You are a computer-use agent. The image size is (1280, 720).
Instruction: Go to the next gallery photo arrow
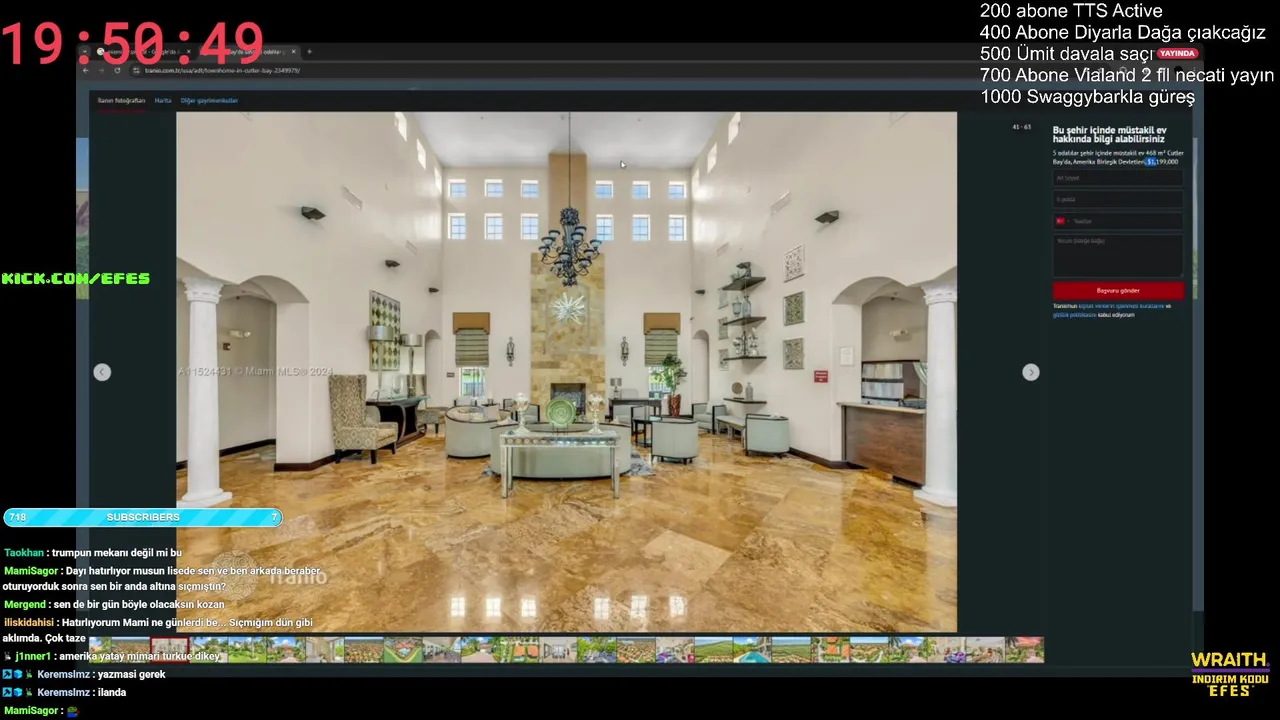[1030, 372]
